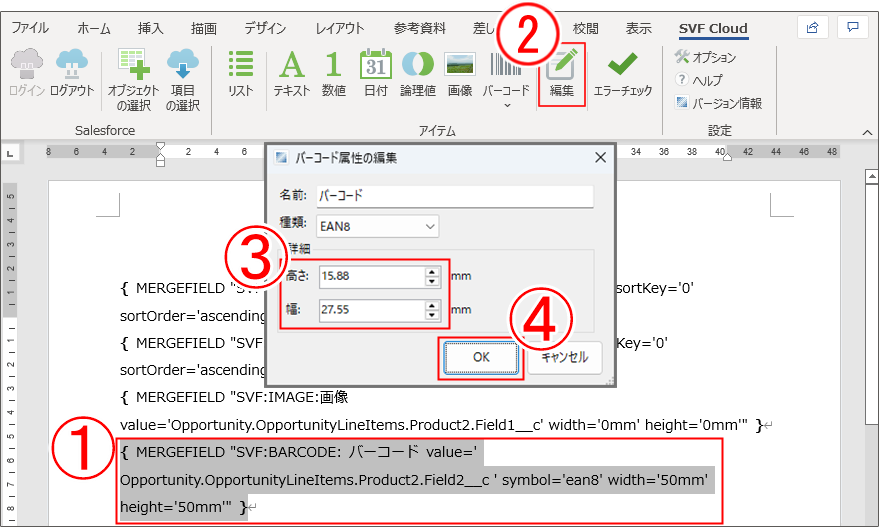Open the バーコード dropdown arrow

[507, 105]
